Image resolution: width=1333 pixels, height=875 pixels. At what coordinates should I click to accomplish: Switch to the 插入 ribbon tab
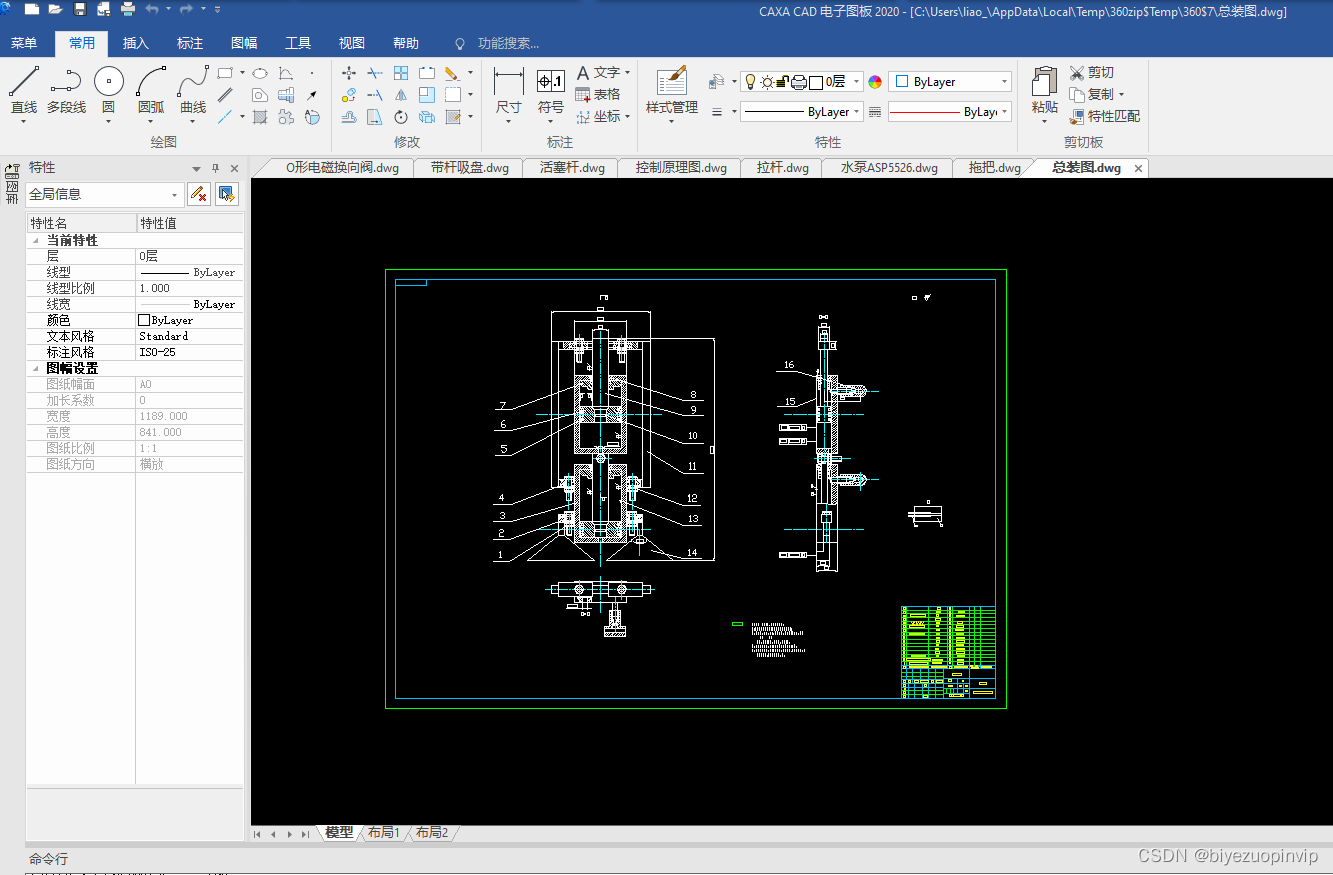point(136,43)
